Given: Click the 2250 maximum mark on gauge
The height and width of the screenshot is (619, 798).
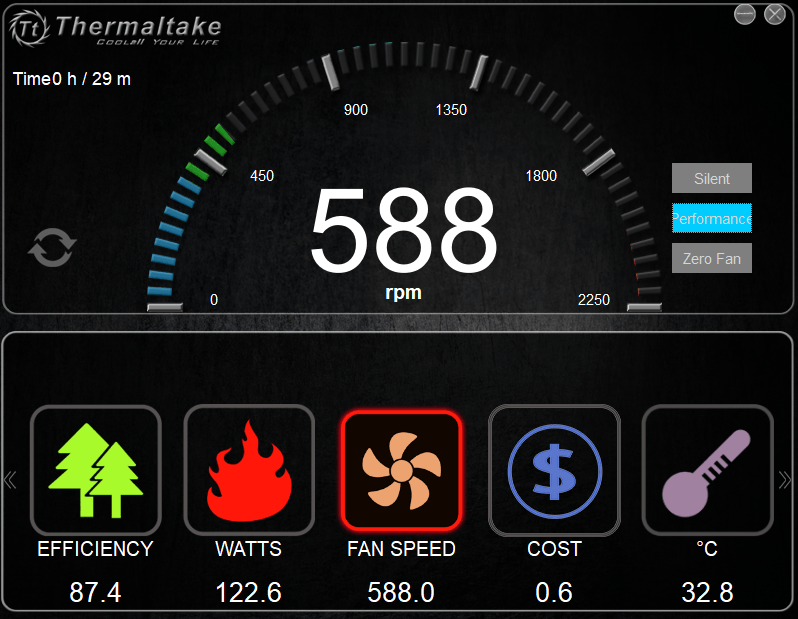Looking at the screenshot, I should pos(593,300).
